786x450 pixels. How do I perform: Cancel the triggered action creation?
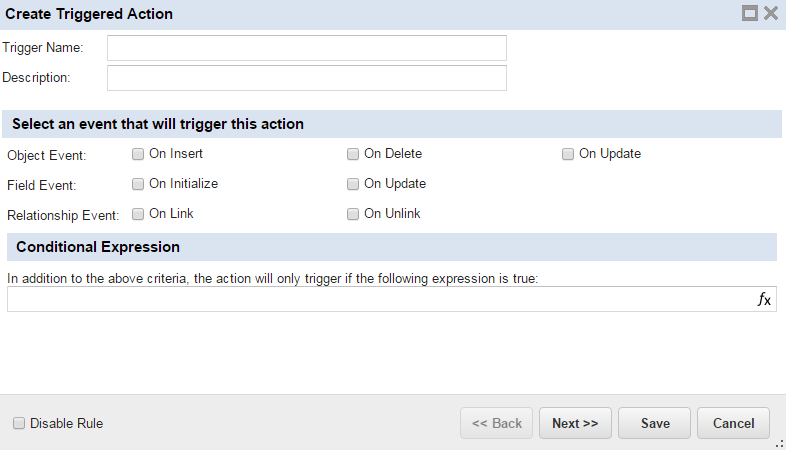[x=733, y=423]
